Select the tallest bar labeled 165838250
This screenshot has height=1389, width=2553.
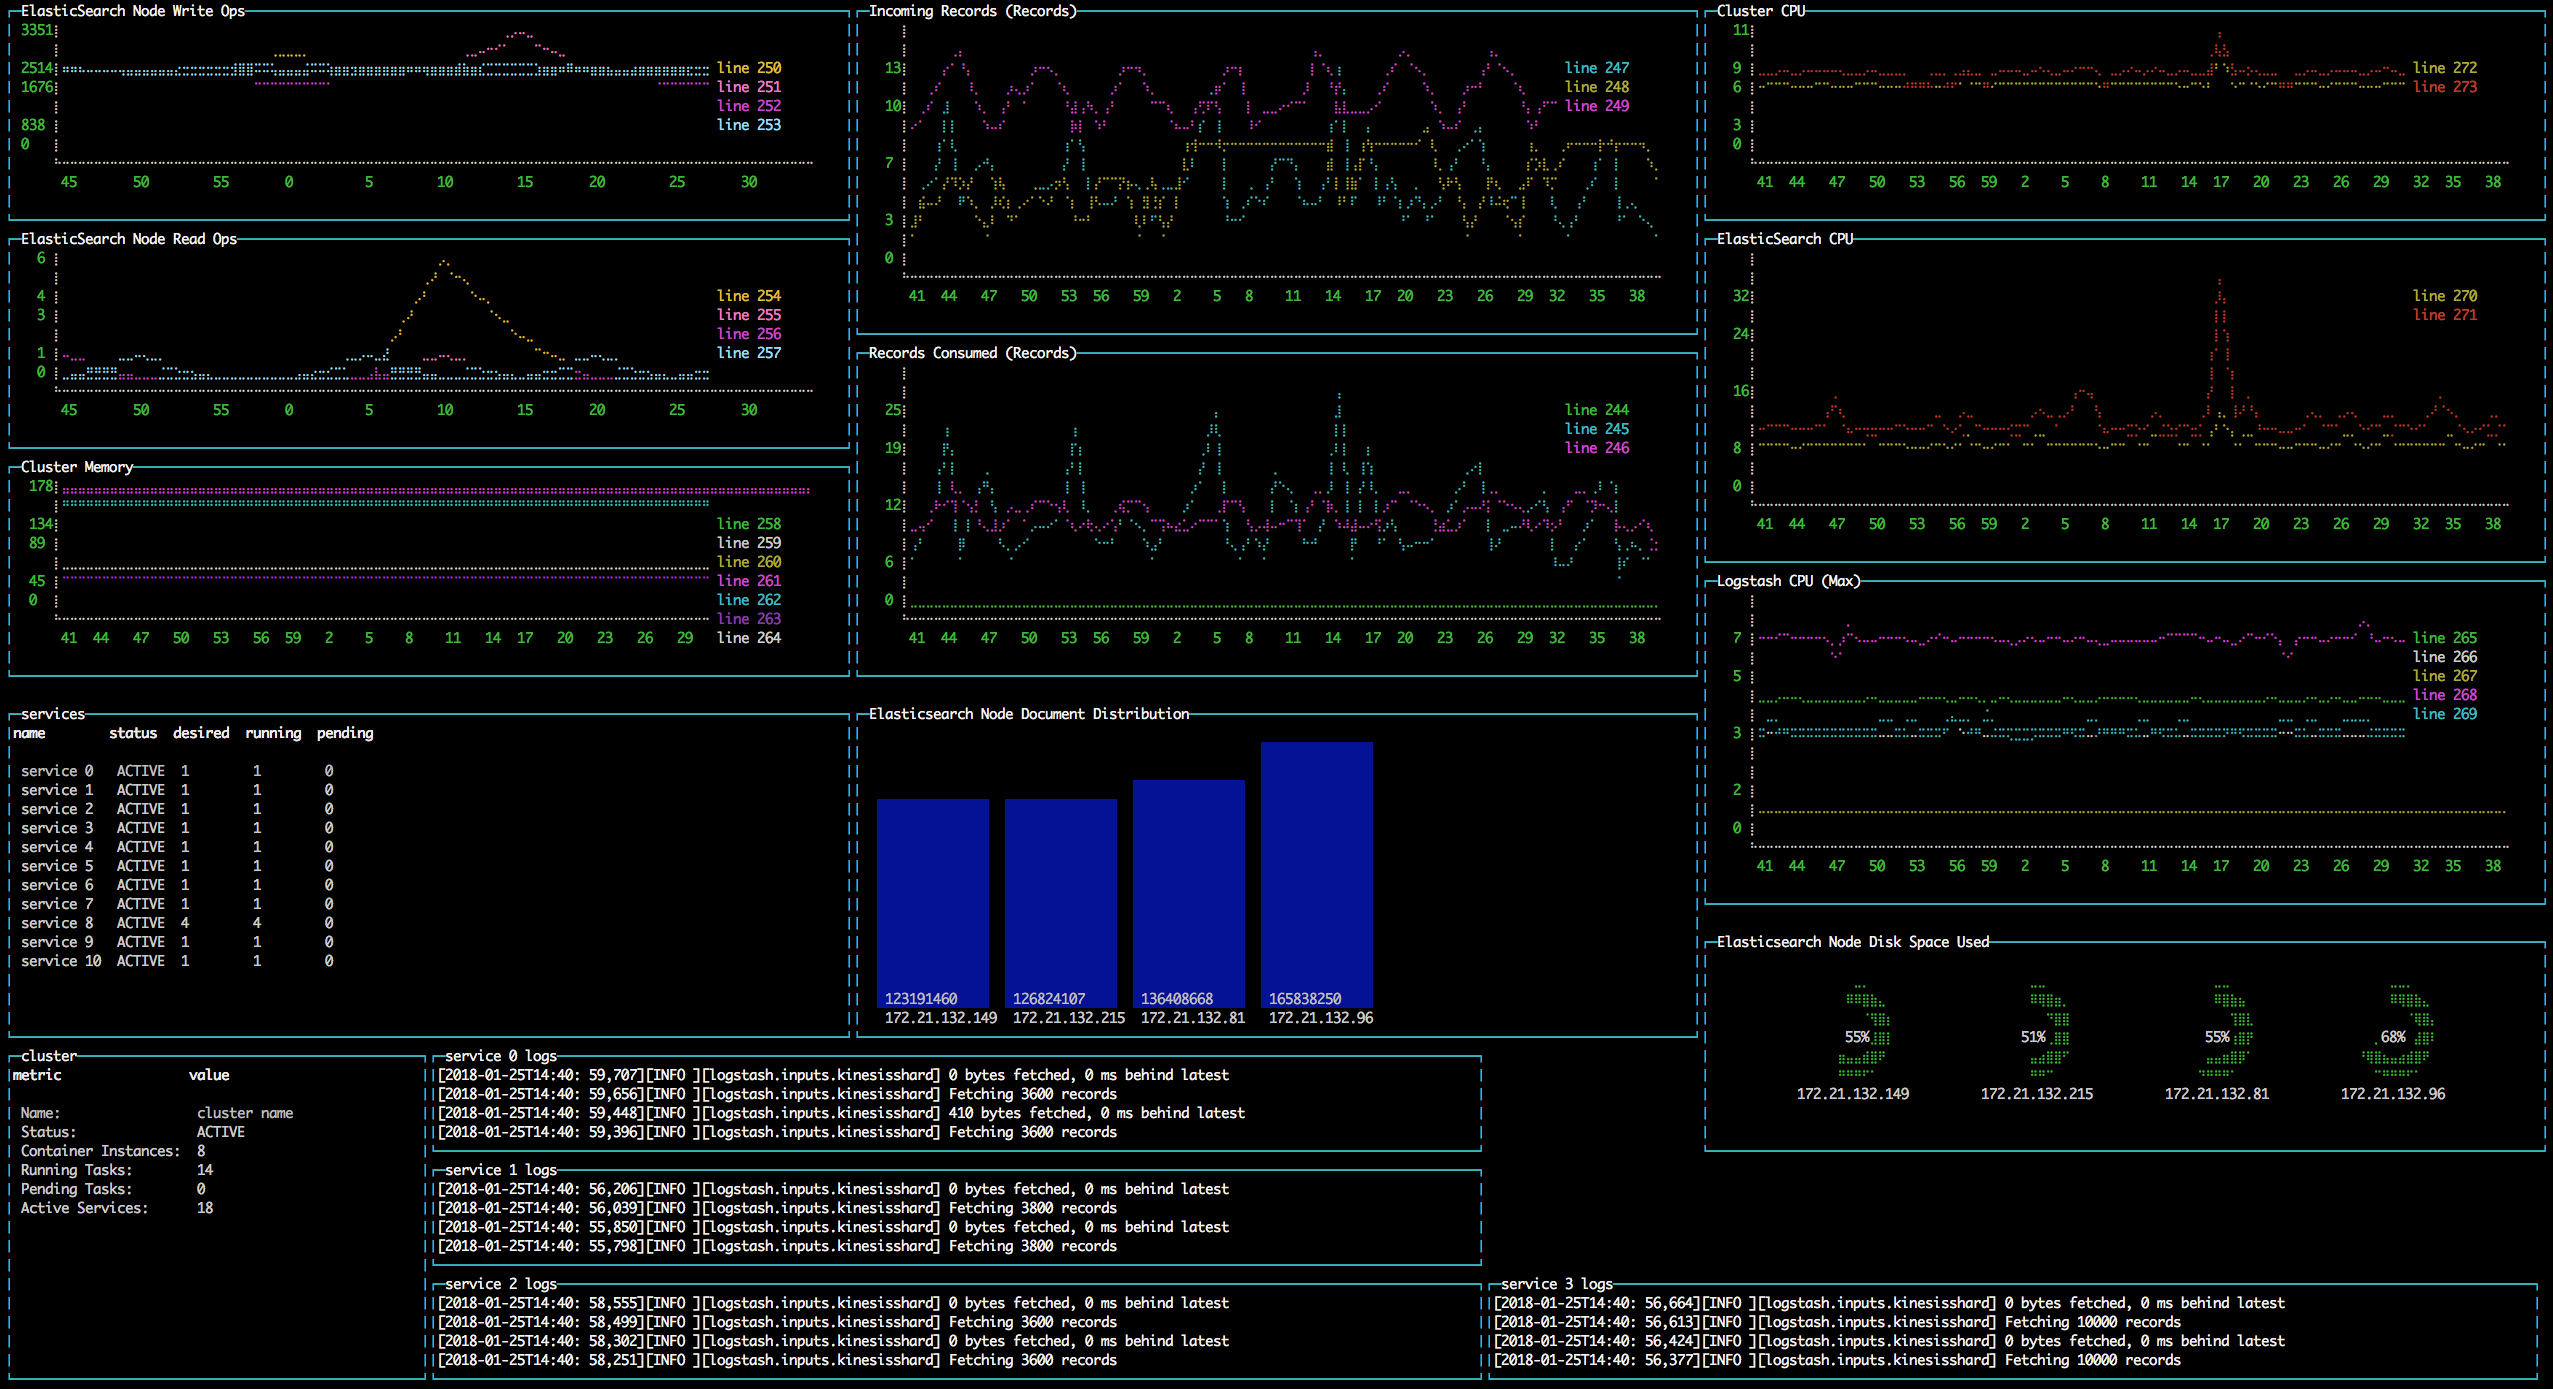coord(1316,874)
